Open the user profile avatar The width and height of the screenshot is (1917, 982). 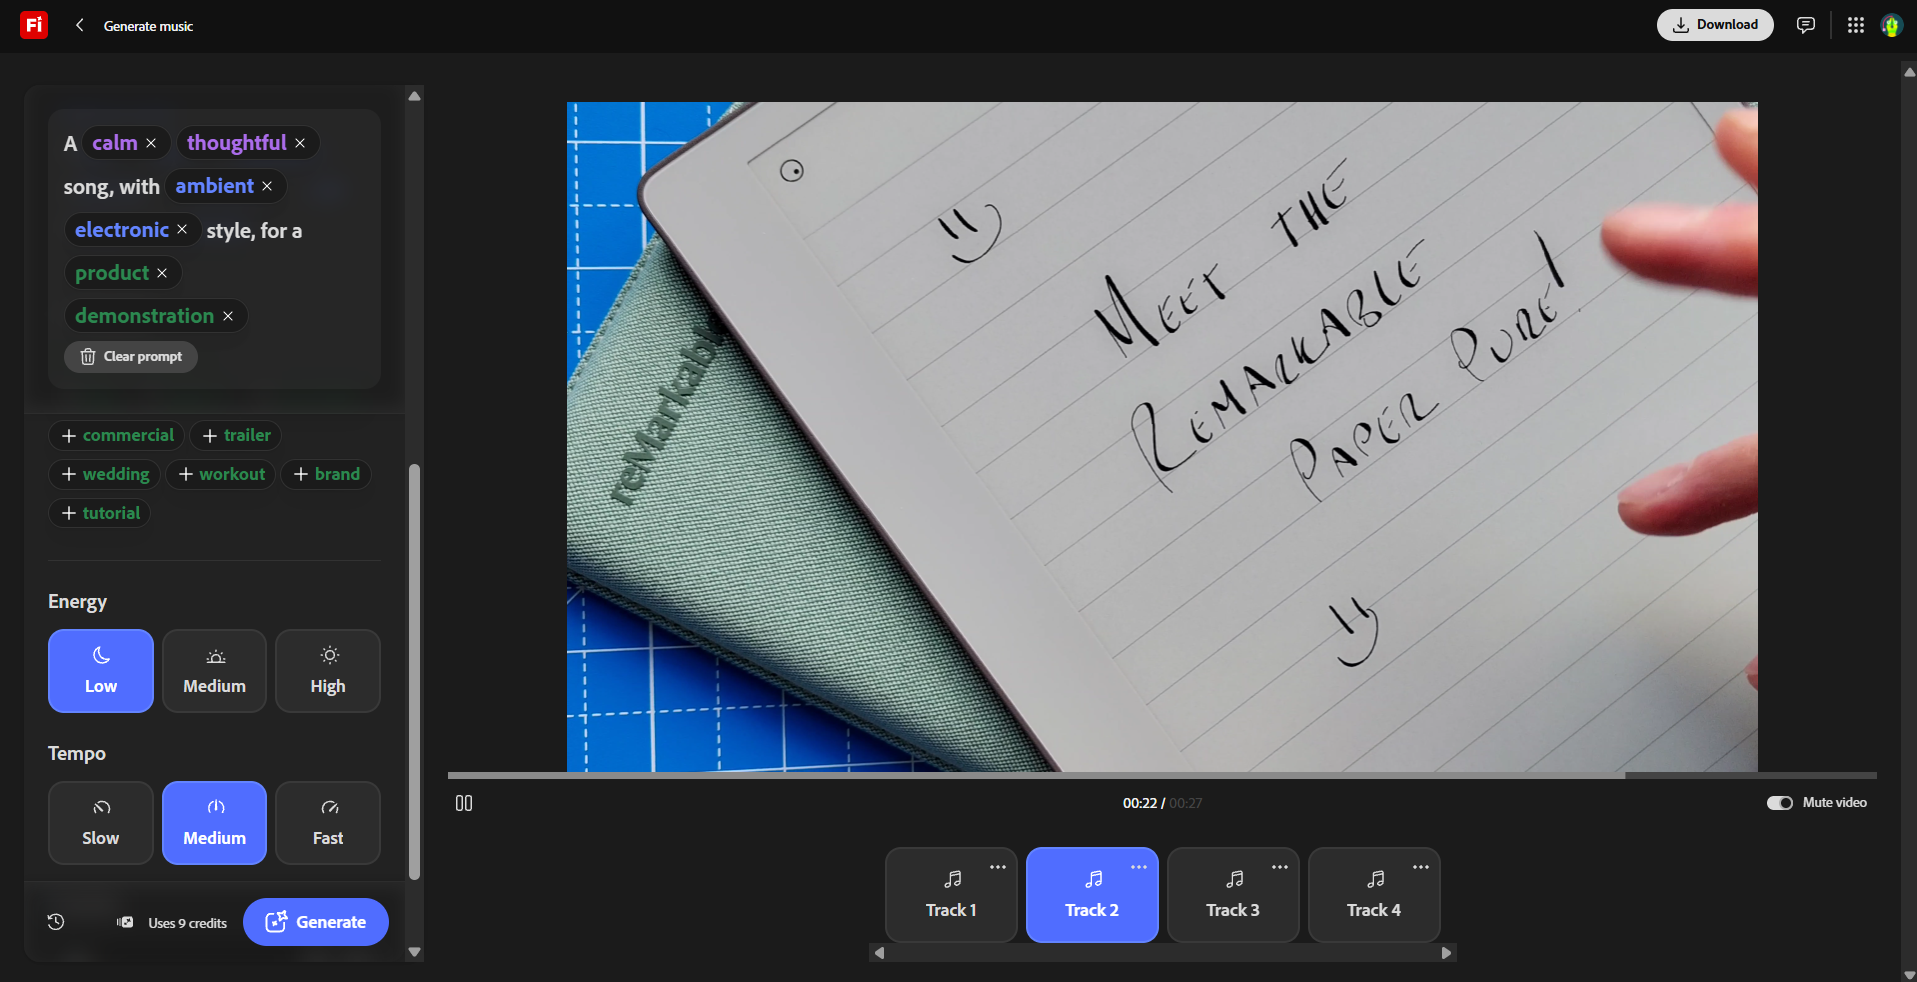[1891, 25]
